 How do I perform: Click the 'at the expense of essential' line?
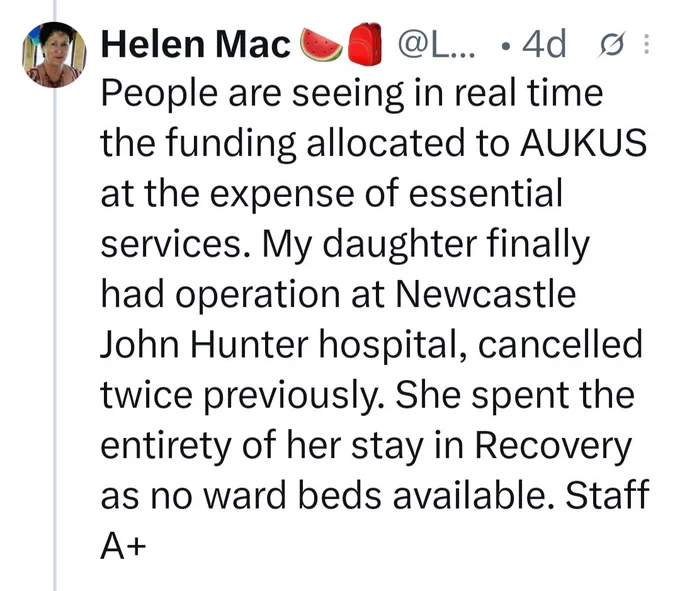pos(332,194)
